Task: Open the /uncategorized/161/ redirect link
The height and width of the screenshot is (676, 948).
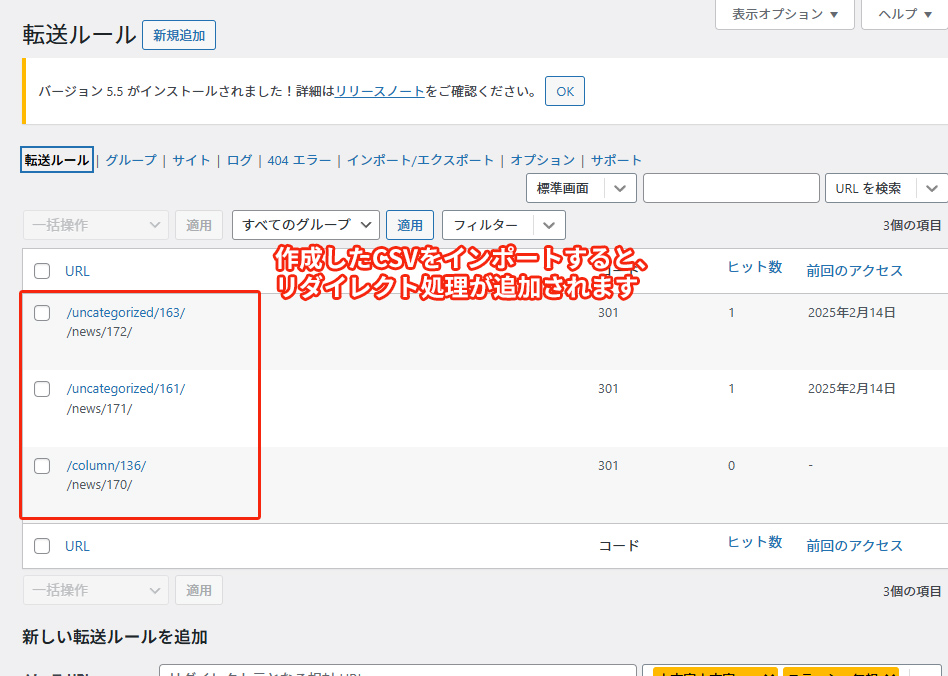Action: [x=126, y=389]
